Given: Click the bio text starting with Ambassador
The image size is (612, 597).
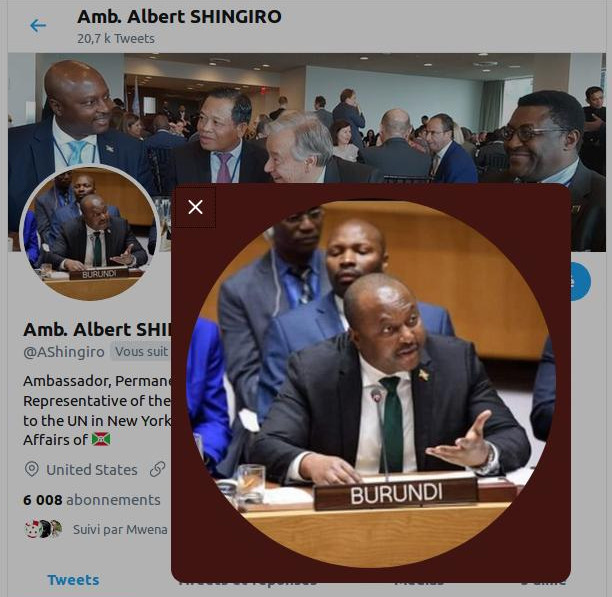Looking at the screenshot, I should tap(98, 410).
